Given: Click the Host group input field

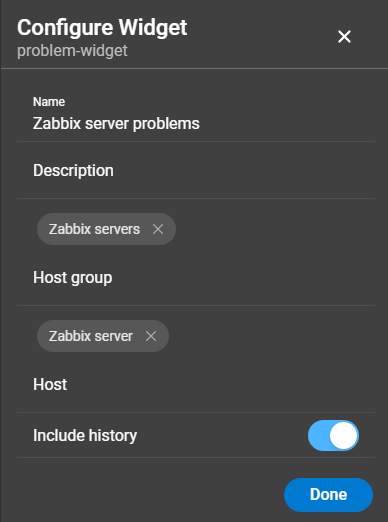Looking at the screenshot, I should tap(196, 278).
